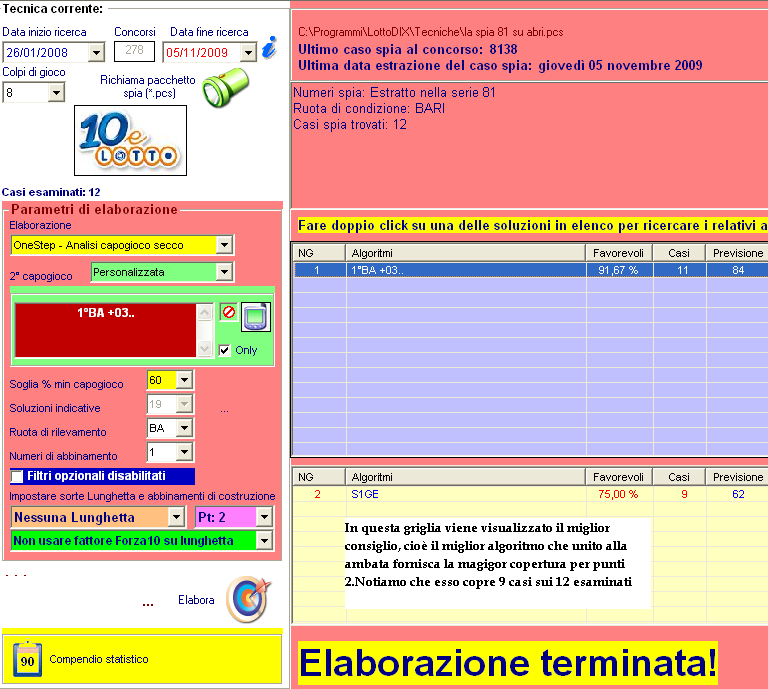
Task: Click Richiama pacchetto spia label
Action: 148,86
